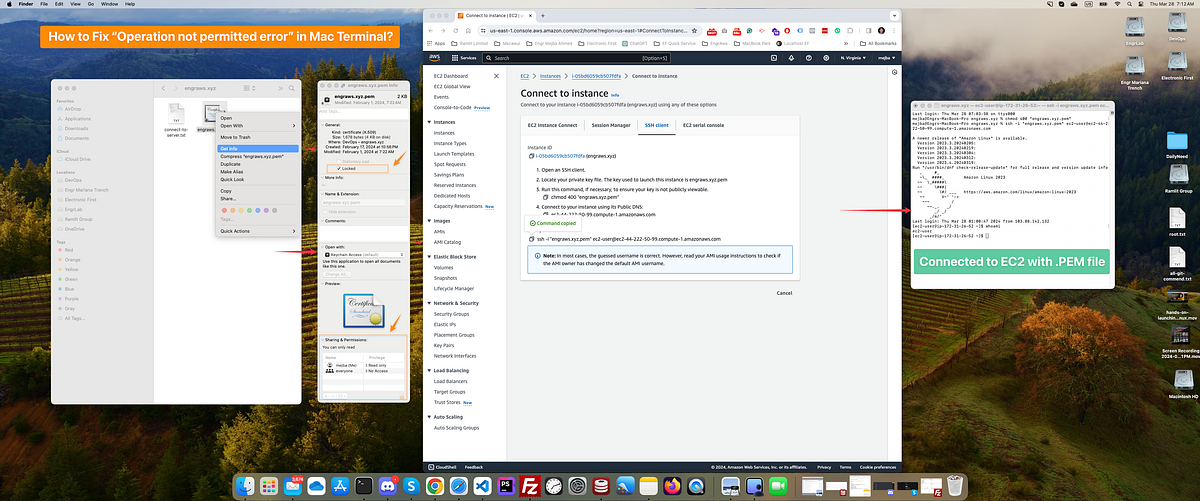Open Key Pairs in EC2 sidebar
The height and width of the screenshot is (501, 1200).
tap(445, 345)
